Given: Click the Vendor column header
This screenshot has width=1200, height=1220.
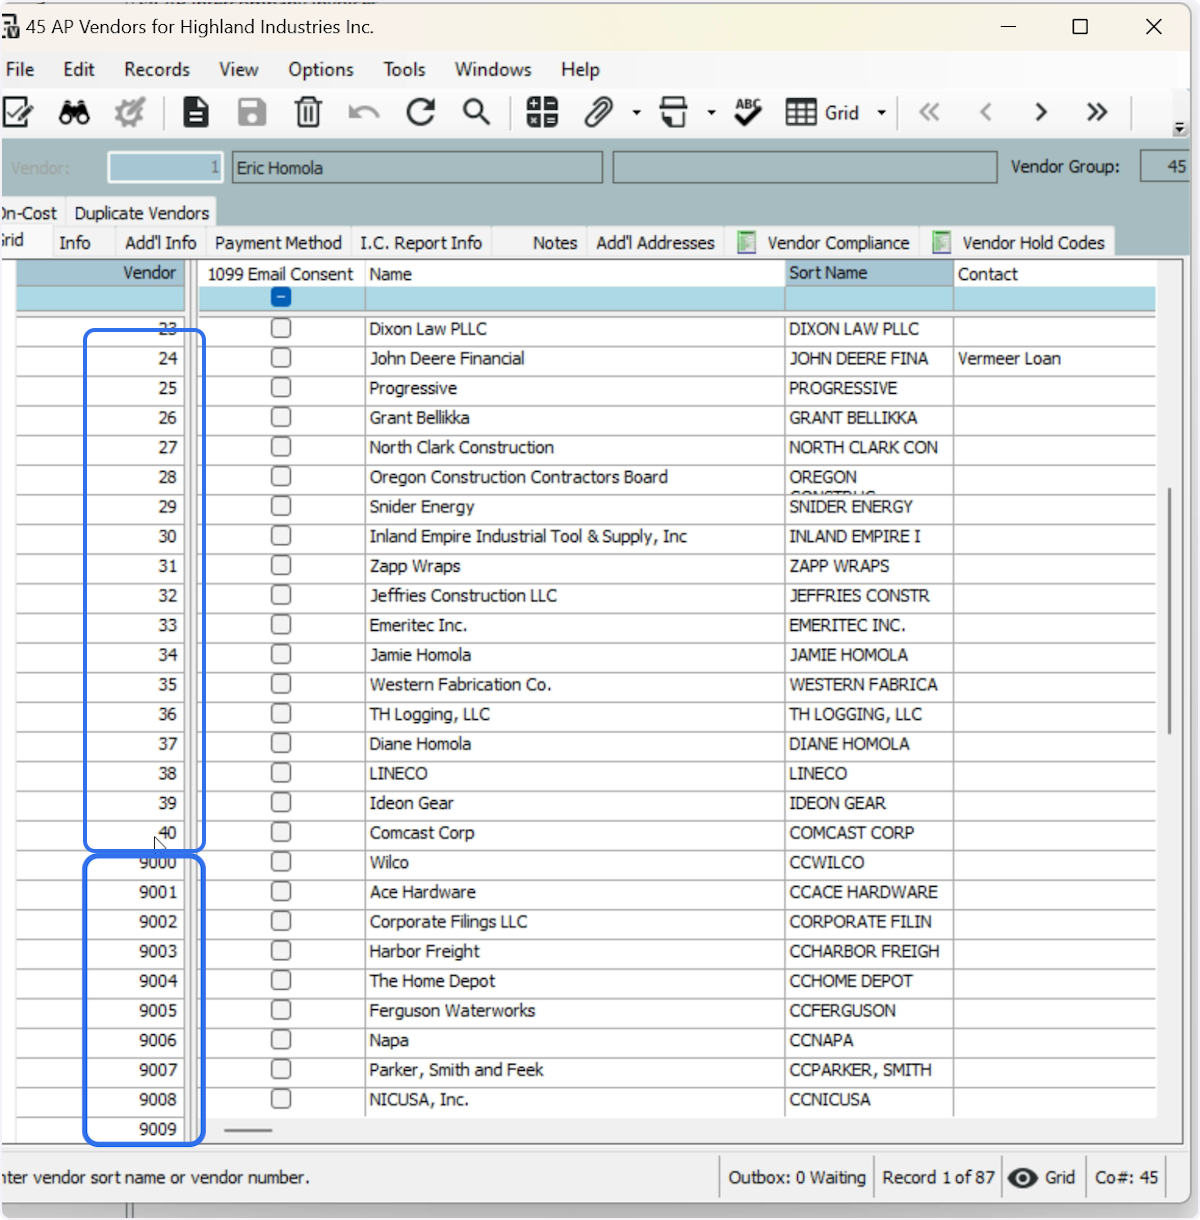Looking at the screenshot, I should pos(100,273).
